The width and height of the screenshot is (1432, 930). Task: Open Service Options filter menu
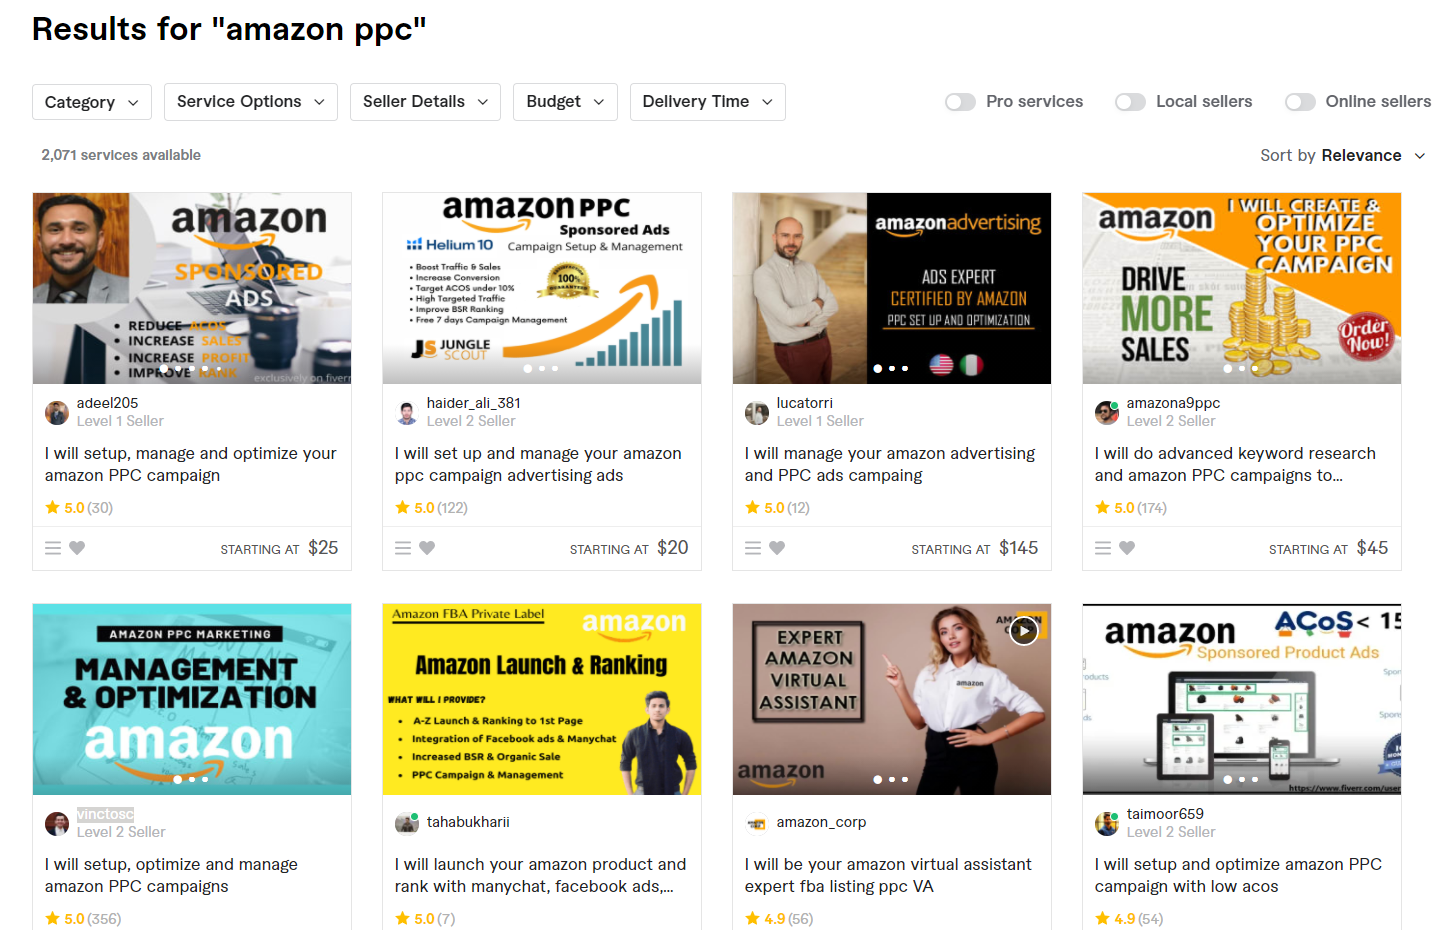[251, 102]
